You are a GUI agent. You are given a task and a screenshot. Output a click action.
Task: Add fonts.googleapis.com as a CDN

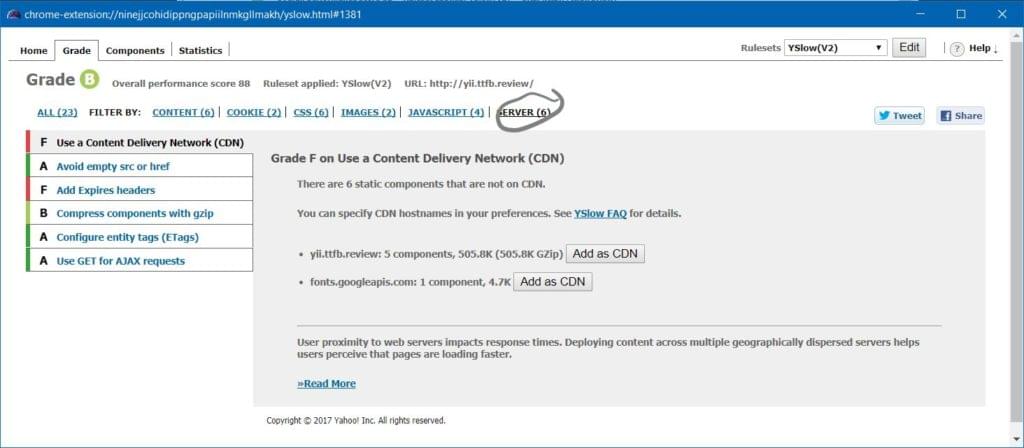(552, 282)
